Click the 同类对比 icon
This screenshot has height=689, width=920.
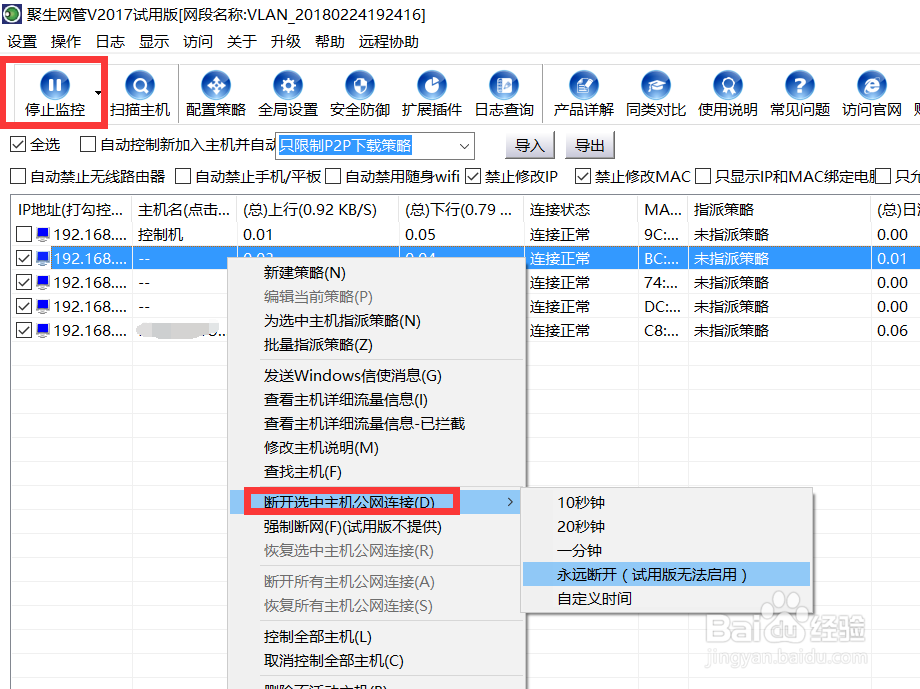pos(655,86)
